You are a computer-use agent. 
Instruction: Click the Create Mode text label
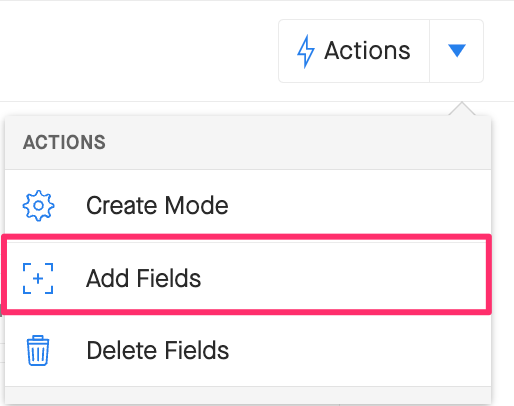pos(157,206)
